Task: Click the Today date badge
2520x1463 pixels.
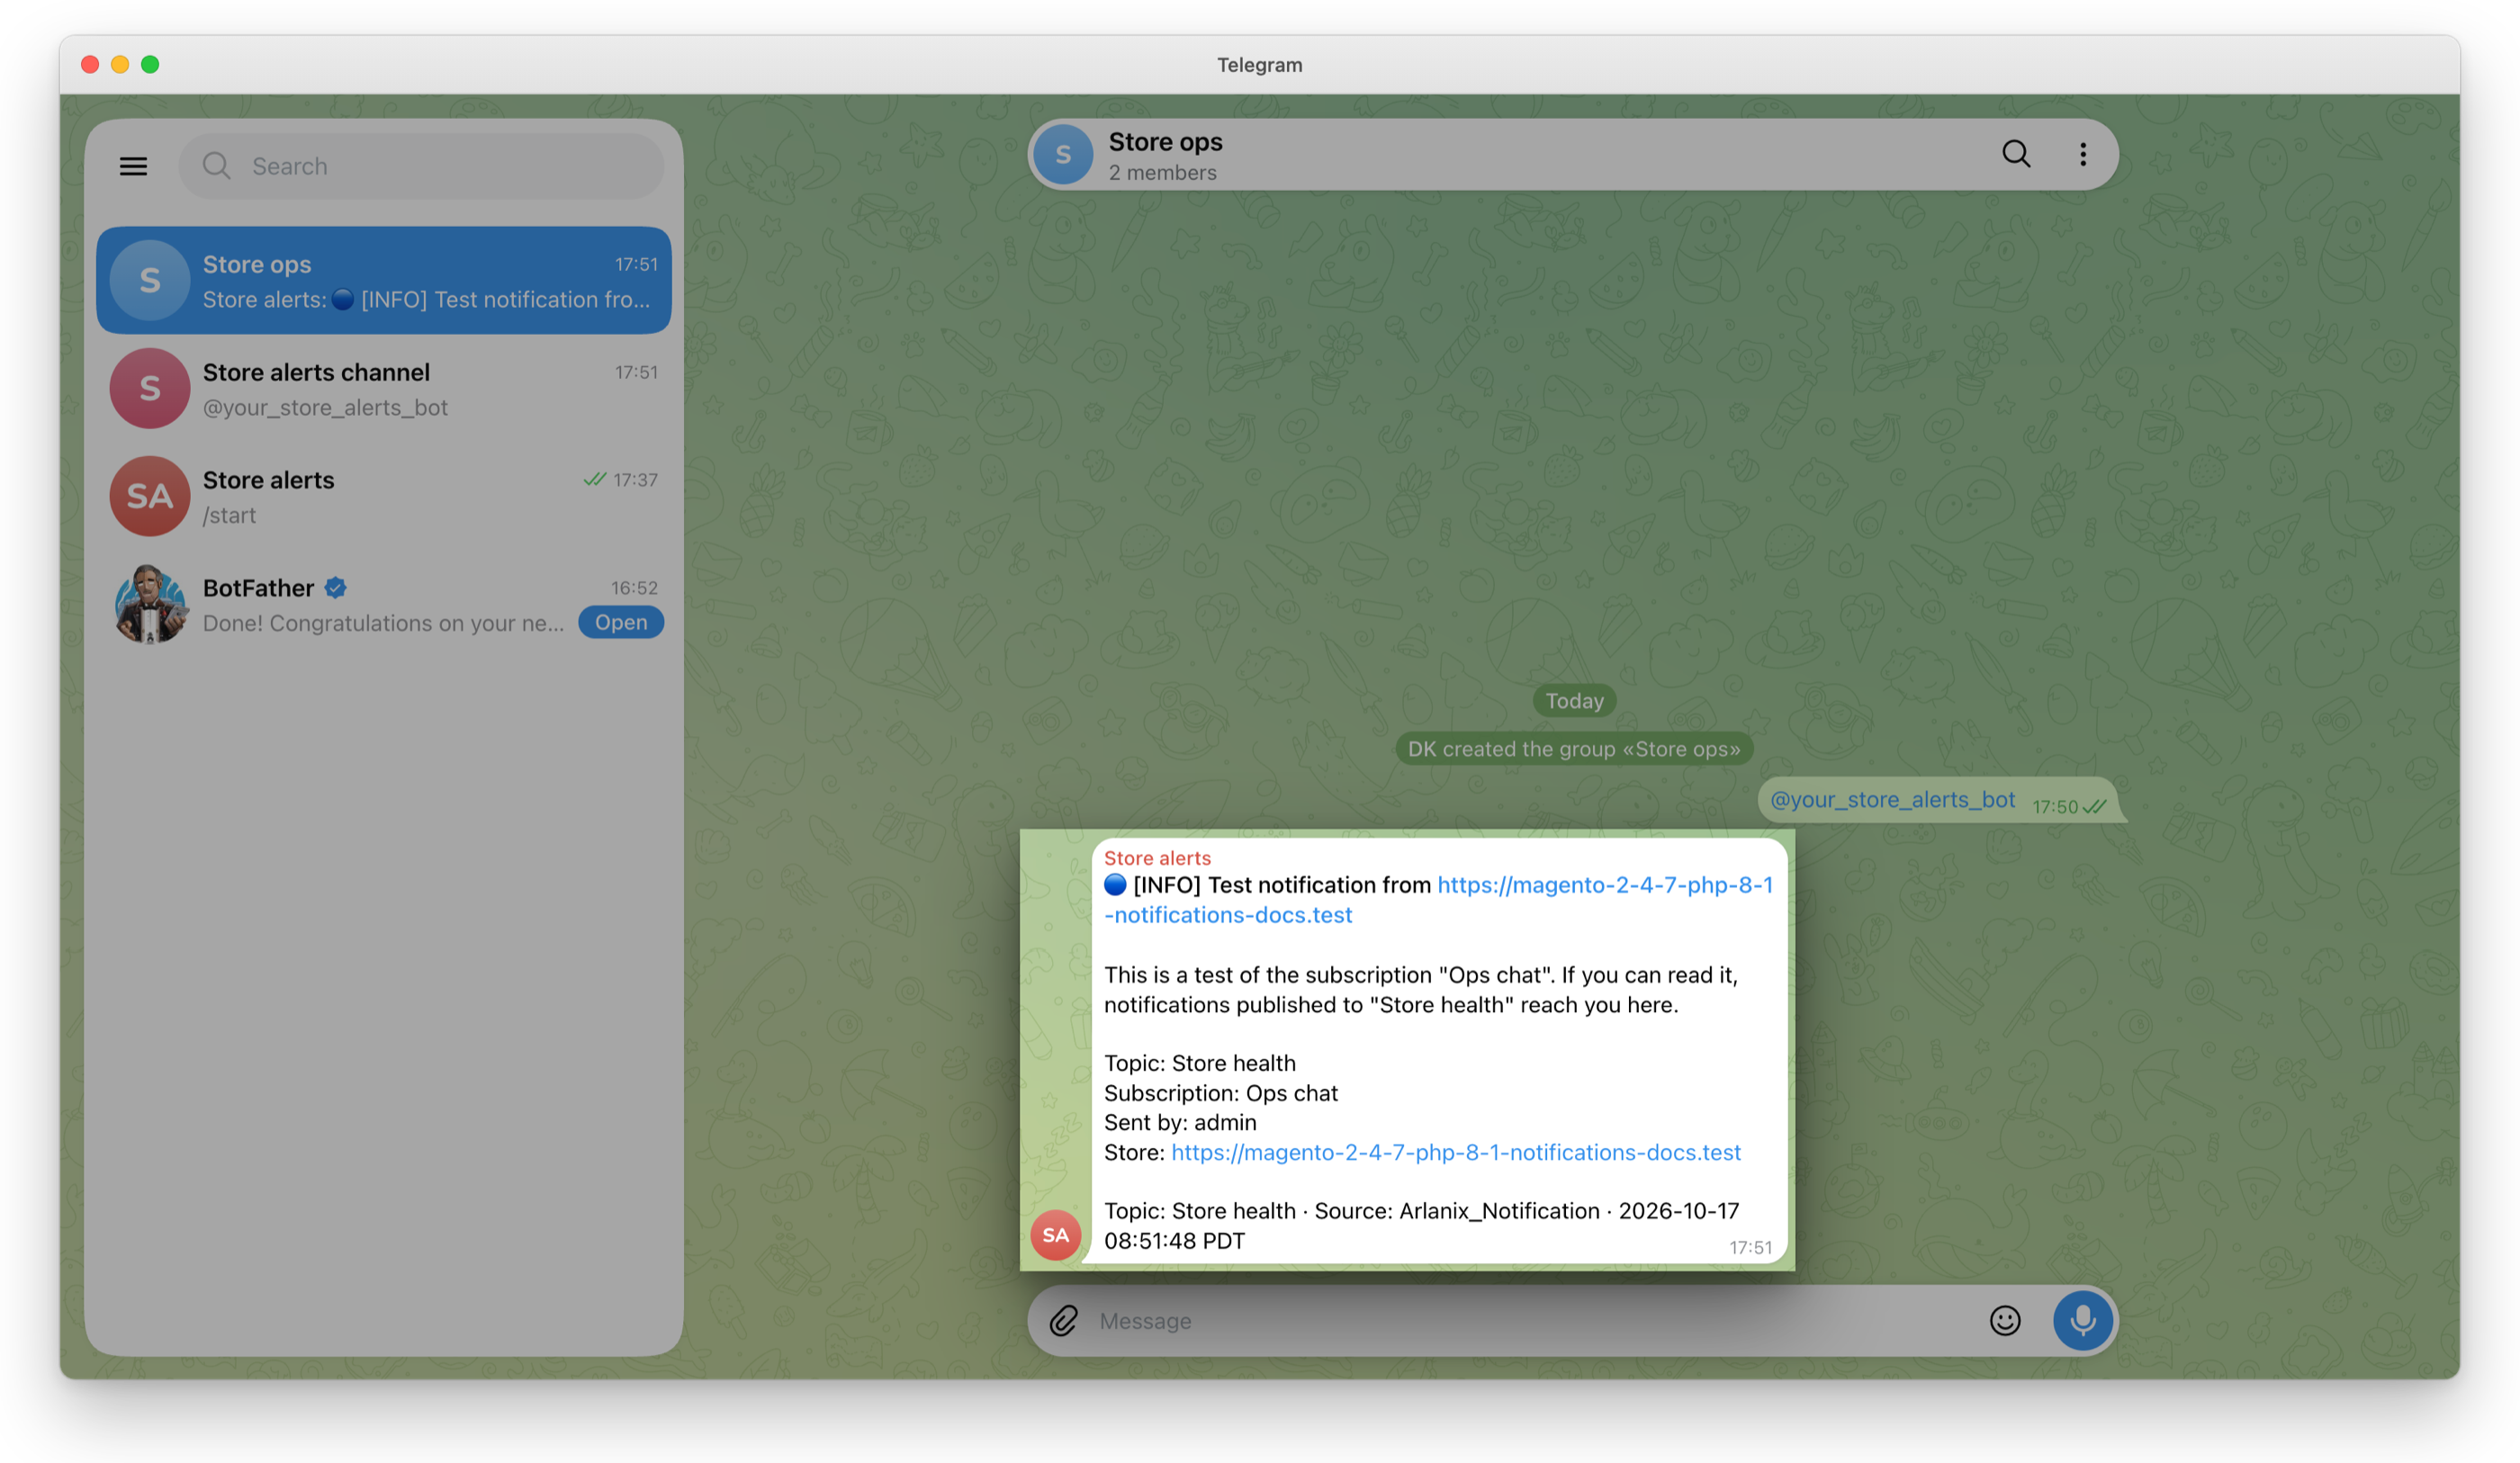Action: [1574, 701]
